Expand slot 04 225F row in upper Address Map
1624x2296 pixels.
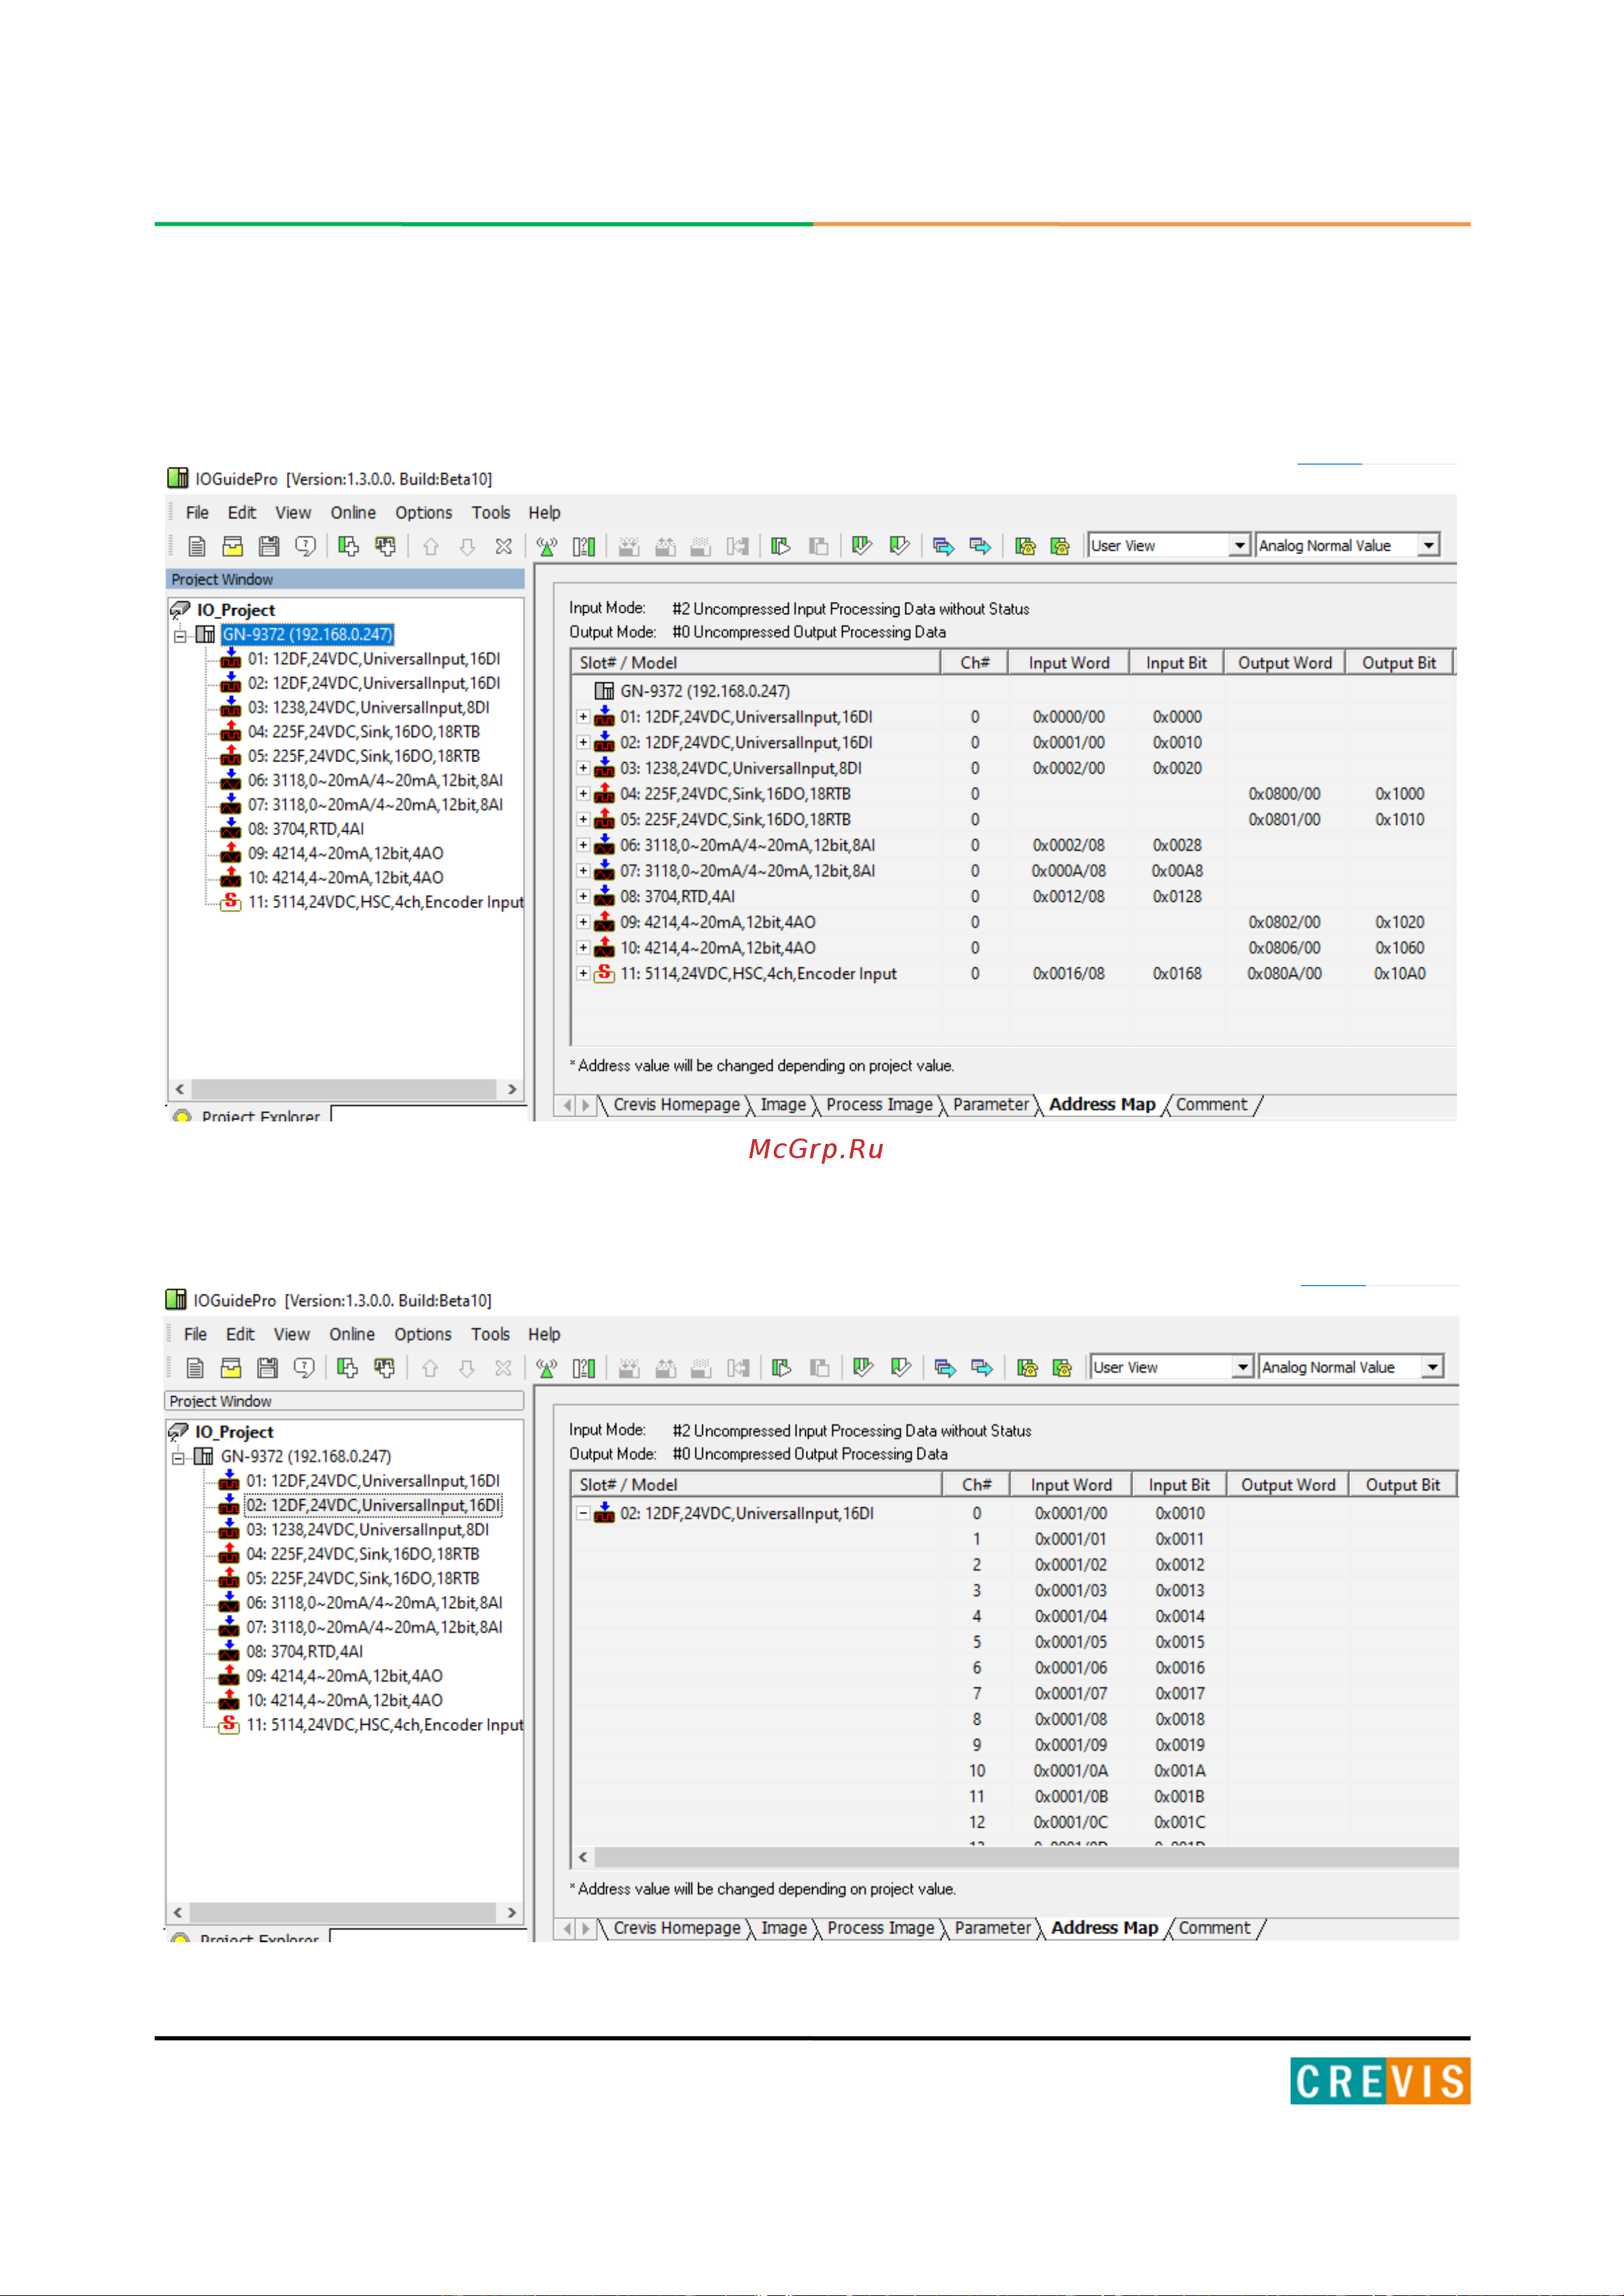click(x=583, y=794)
